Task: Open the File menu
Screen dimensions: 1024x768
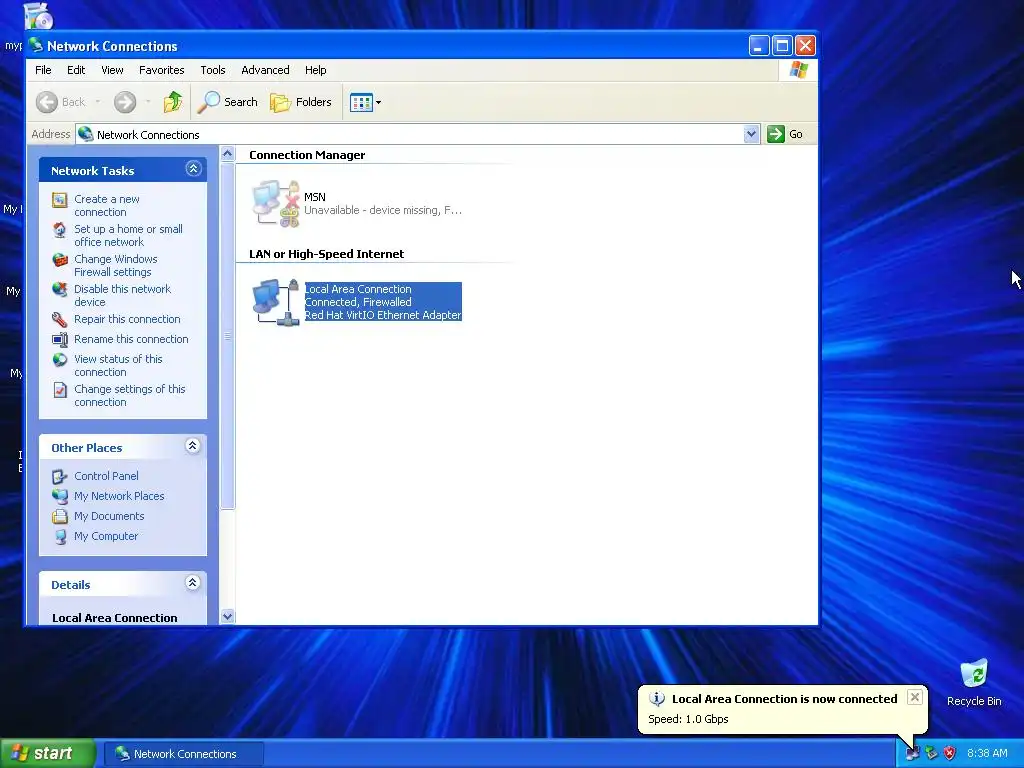Action: coord(43,70)
